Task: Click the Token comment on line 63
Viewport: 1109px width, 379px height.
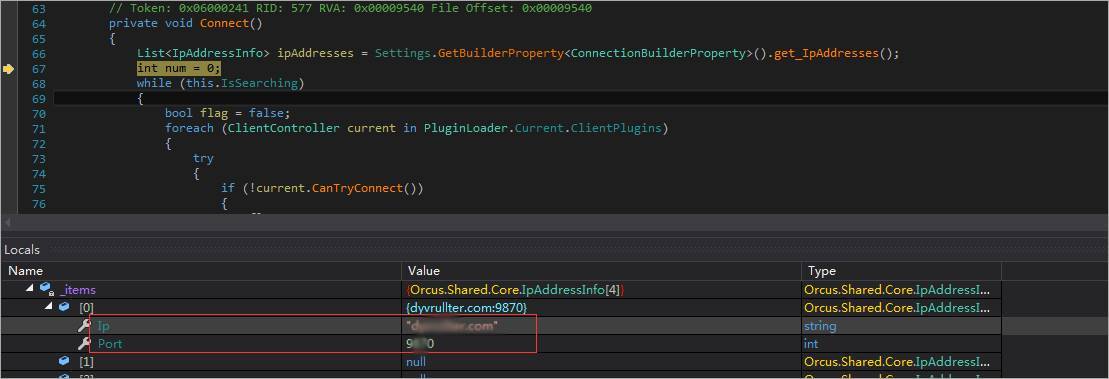Action: coord(350,8)
